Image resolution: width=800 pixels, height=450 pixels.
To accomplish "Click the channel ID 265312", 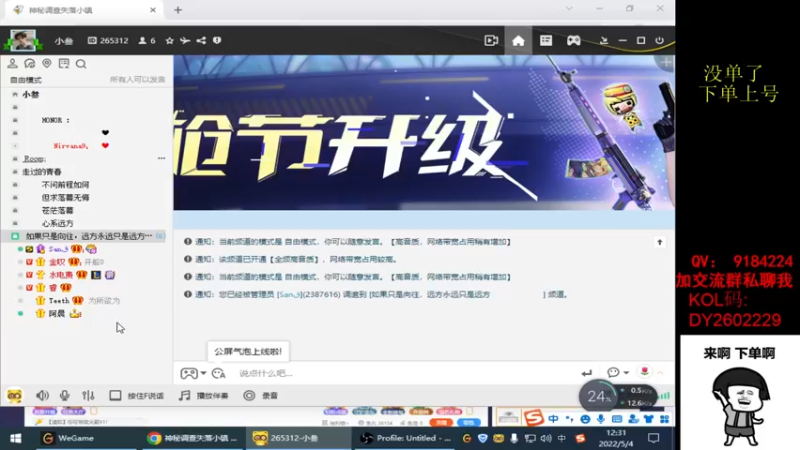I will (x=108, y=40).
